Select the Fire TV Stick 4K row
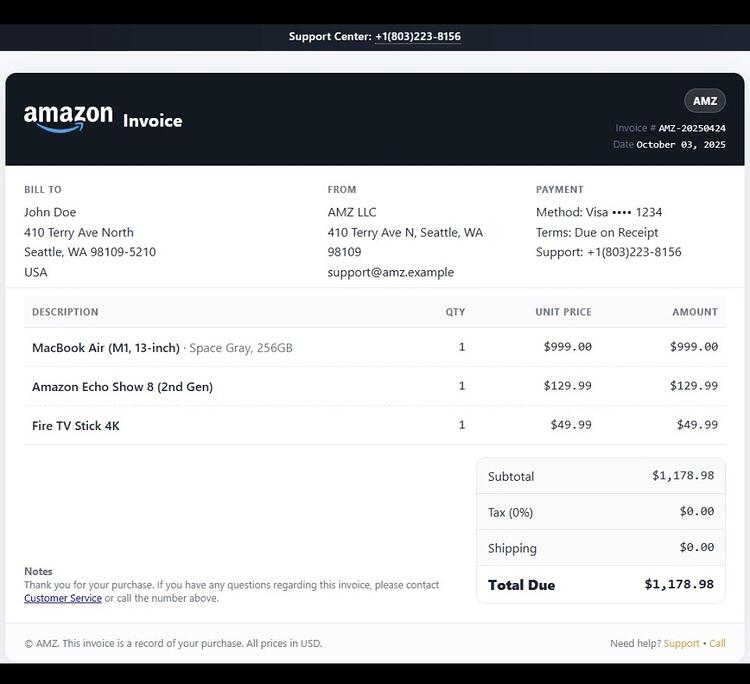The width and height of the screenshot is (750, 684). click(375, 425)
